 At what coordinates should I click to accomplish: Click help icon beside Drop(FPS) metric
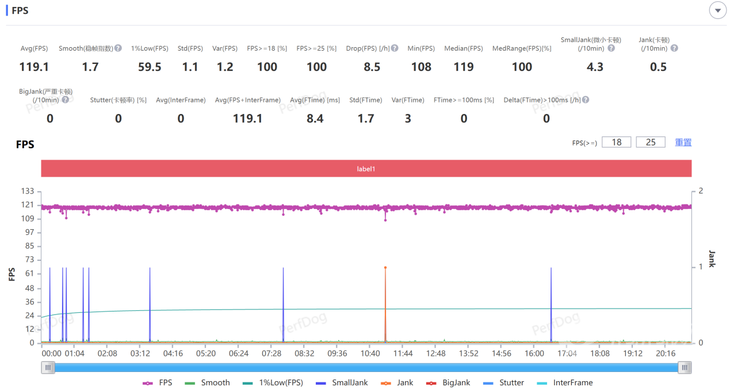click(394, 48)
